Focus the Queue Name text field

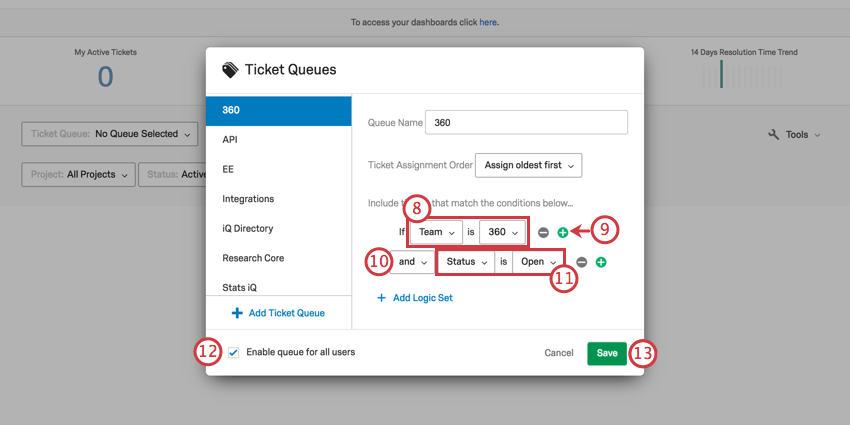pyautogui.click(x=526, y=122)
